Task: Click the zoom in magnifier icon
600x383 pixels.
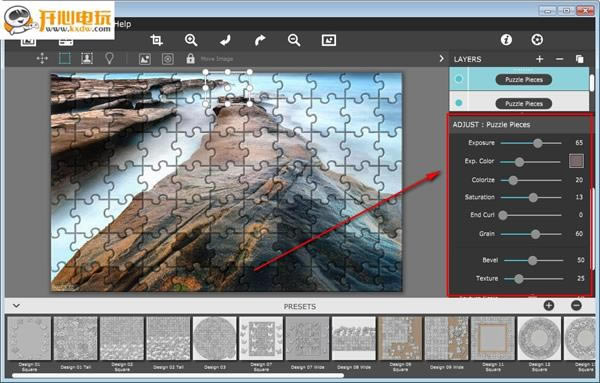Action: (191, 40)
